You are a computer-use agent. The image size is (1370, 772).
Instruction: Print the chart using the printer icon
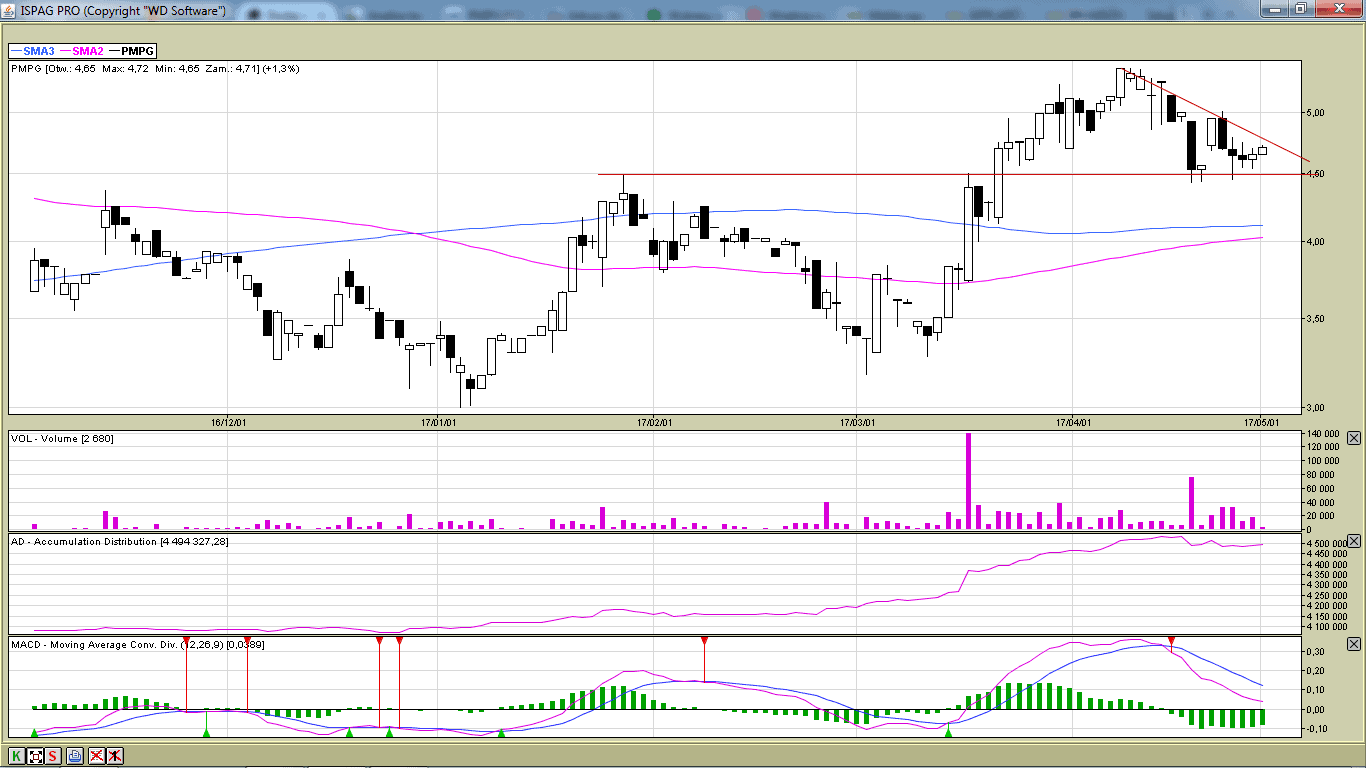click(75, 756)
